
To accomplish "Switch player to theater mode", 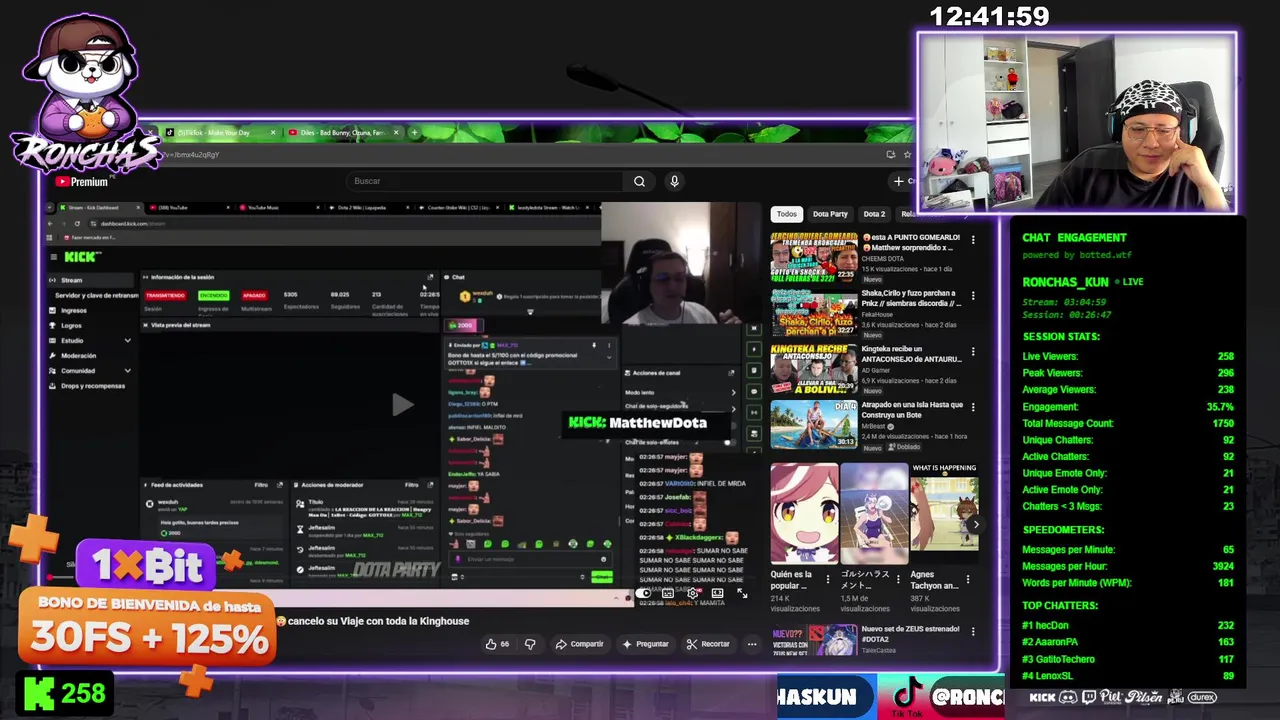I will click(x=717, y=593).
